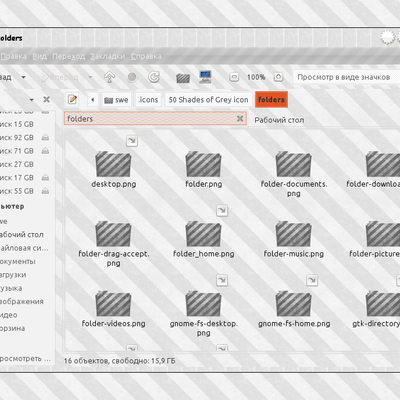Eject the 17 GB disk
This screenshot has height=400, width=400.
pyautogui.click(x=45, y=178)
